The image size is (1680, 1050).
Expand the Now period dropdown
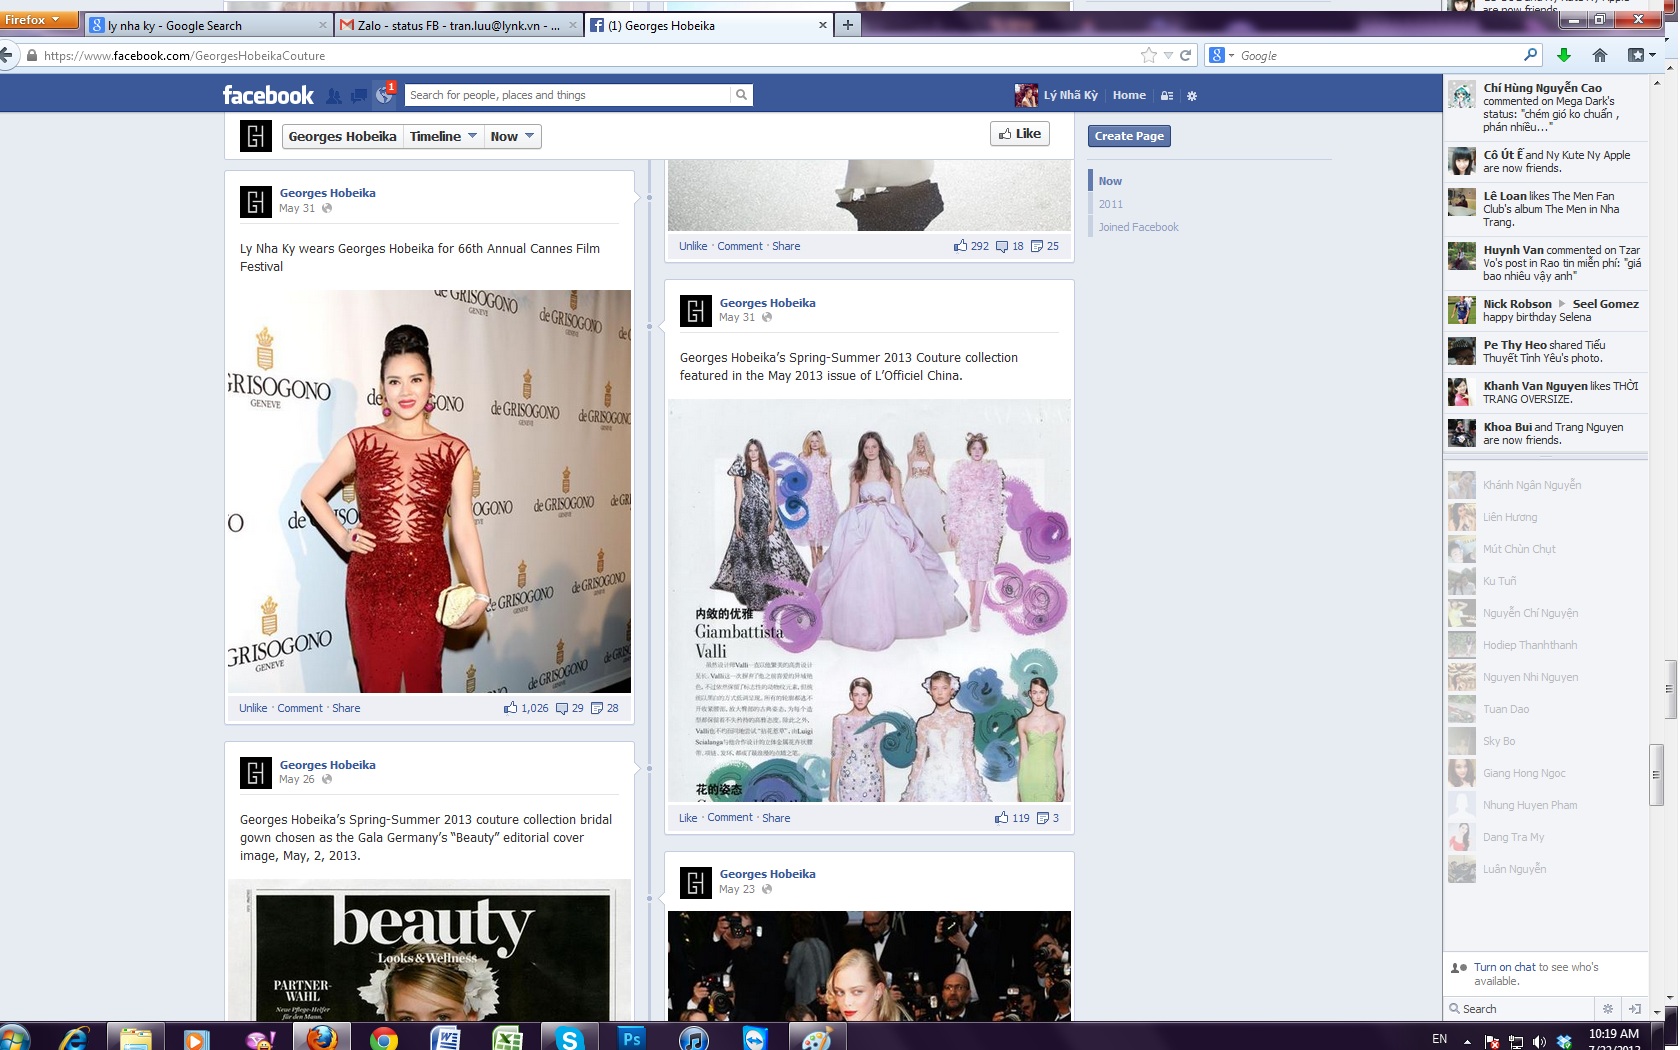click(x=512, y=136)
